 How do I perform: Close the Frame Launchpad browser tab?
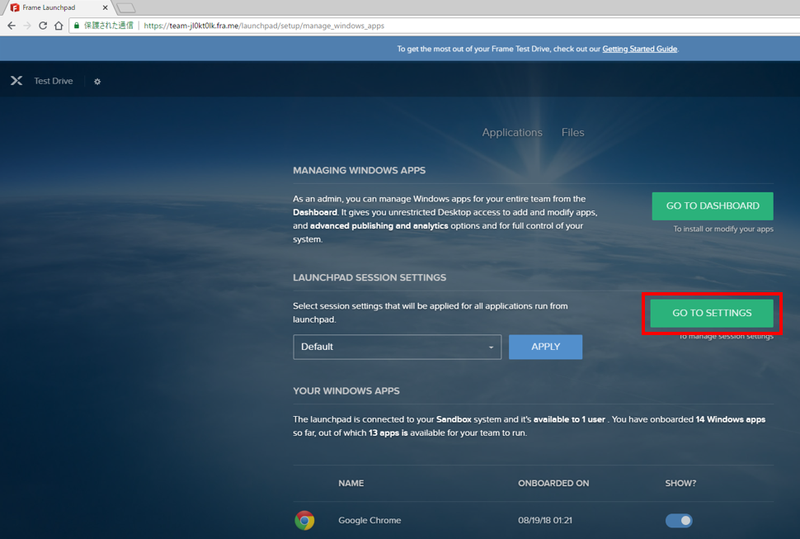click(x=105, y=8)
